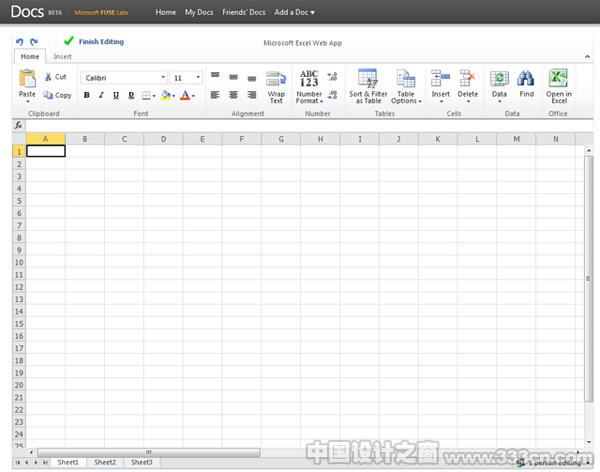Switch to the Insert ribbon tab
600x472 pixels.
62,57
